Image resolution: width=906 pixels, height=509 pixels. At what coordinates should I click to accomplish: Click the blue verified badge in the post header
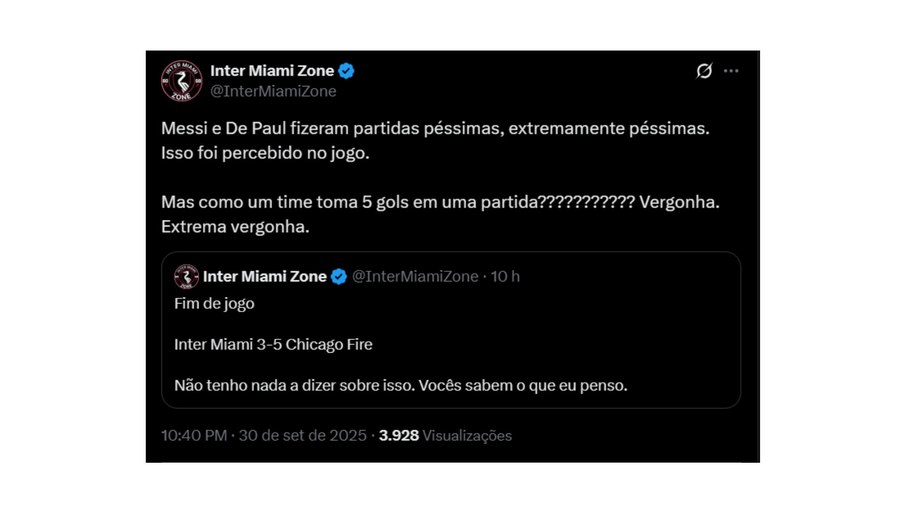click(347, 71)
